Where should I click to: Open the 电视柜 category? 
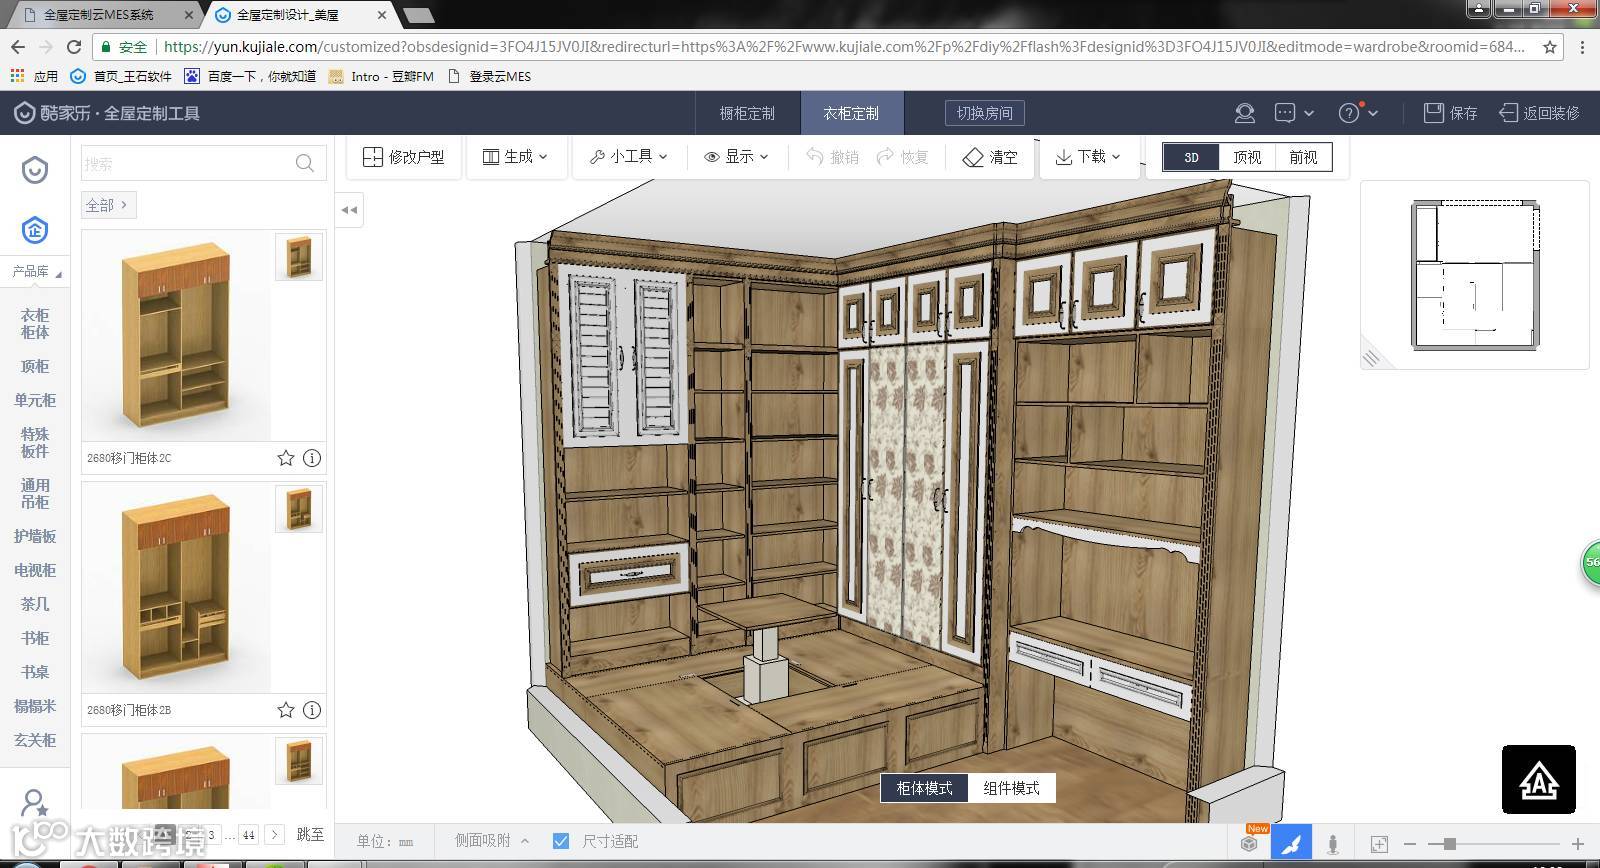35,570
